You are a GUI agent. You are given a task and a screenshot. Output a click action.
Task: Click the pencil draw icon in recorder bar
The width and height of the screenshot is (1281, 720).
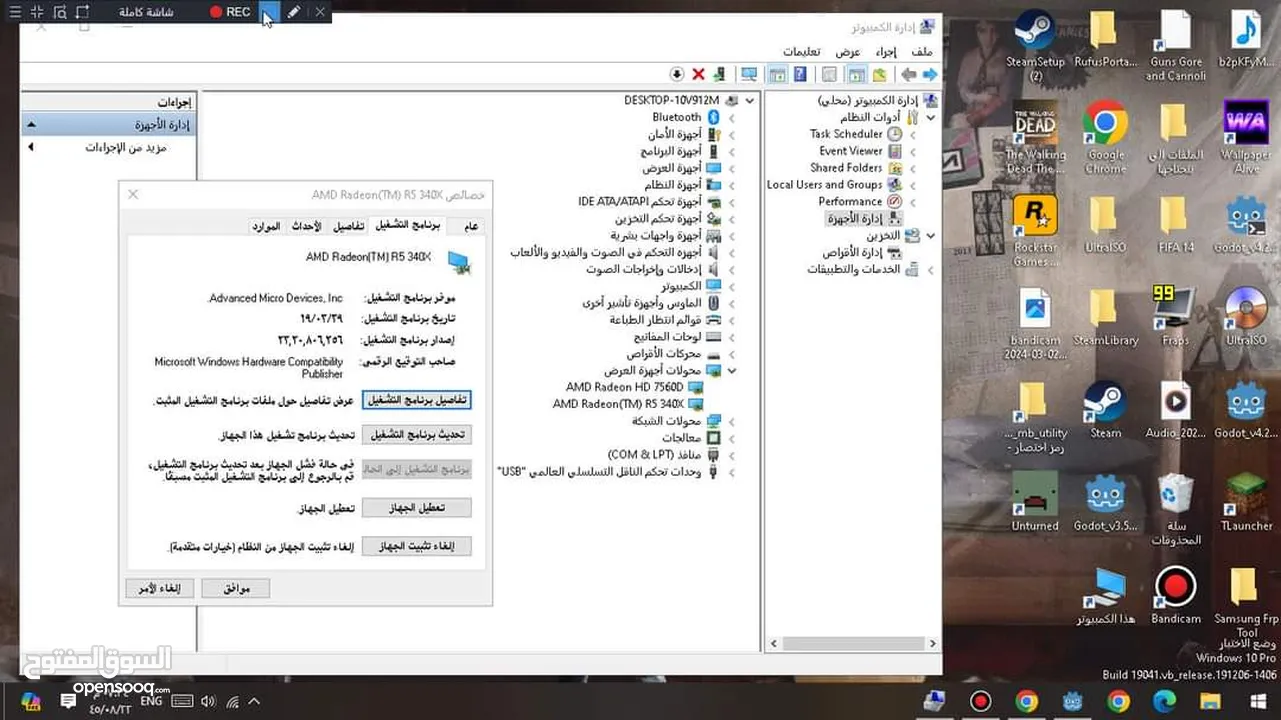pos(293,12)
